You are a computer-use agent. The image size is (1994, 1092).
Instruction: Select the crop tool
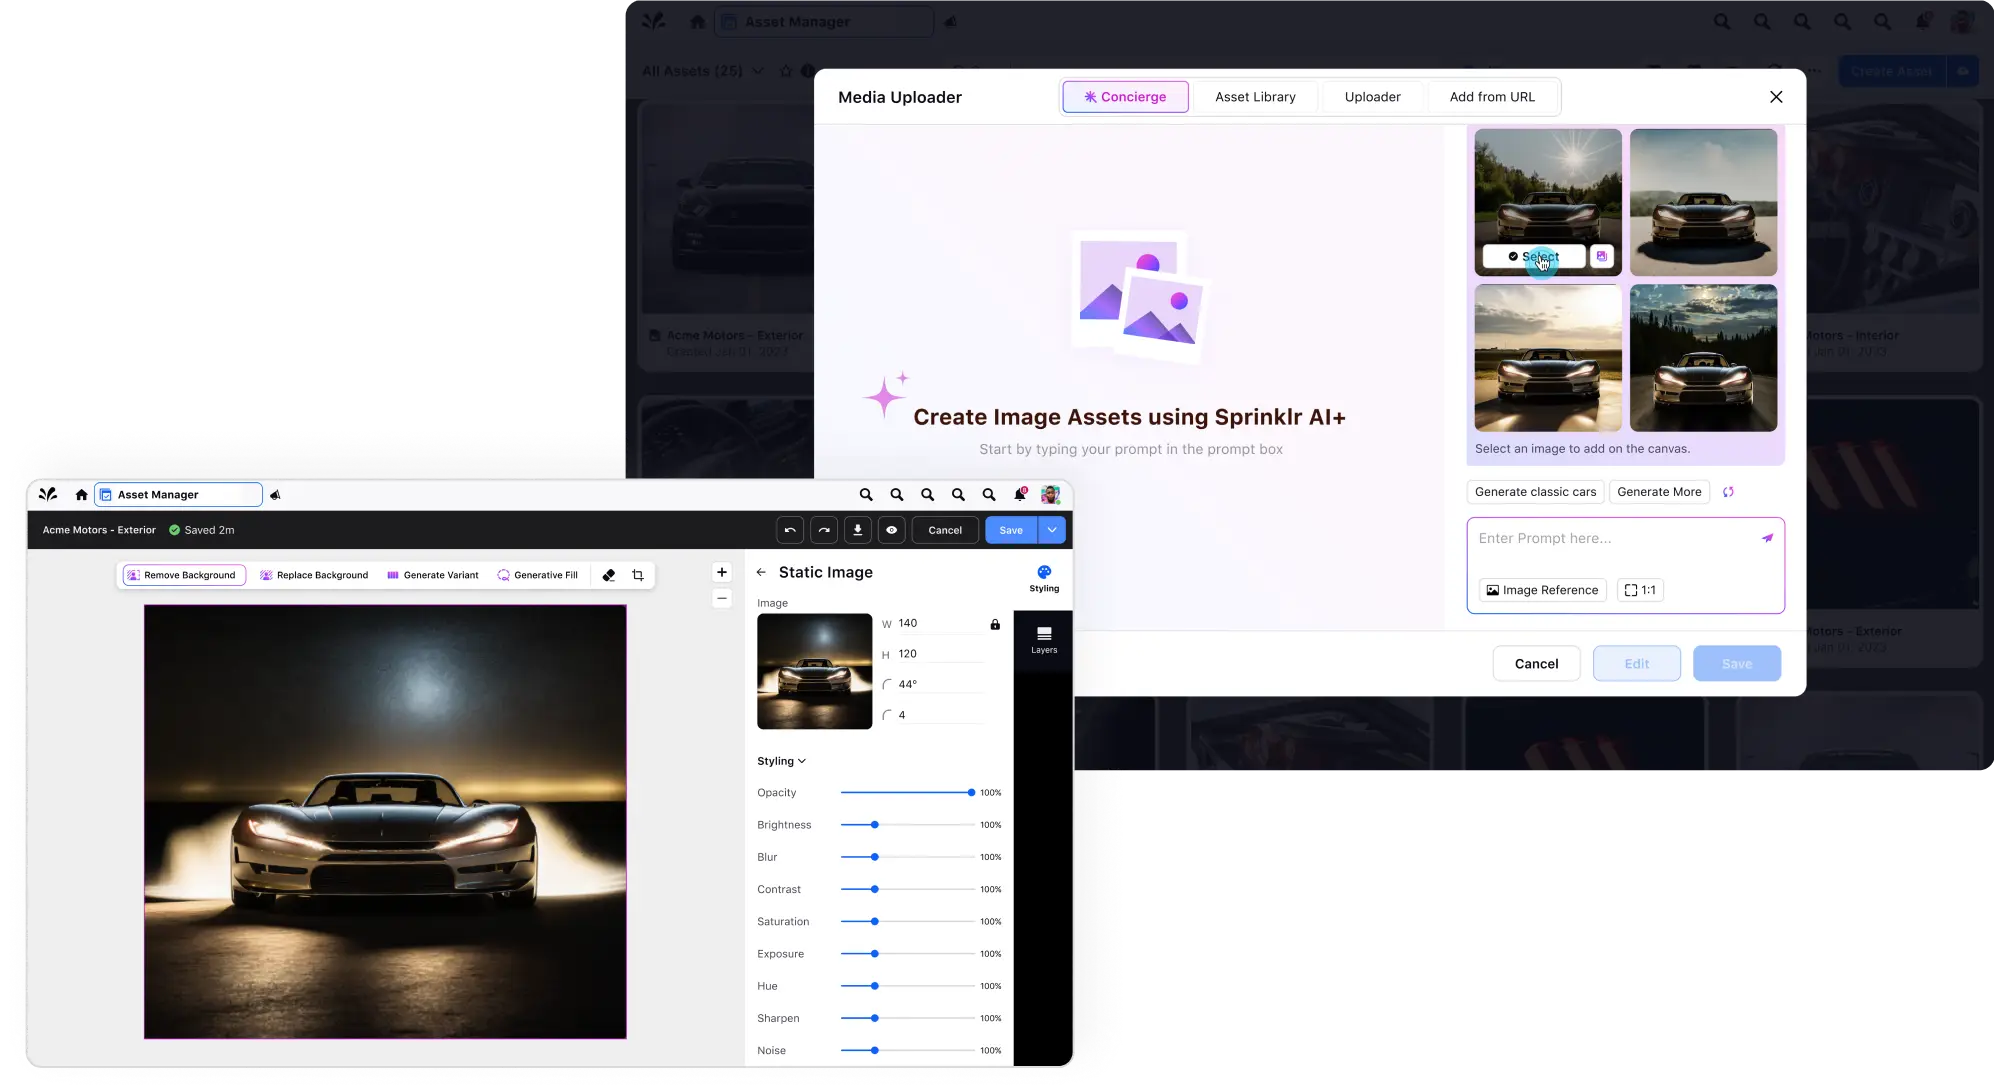638,575
